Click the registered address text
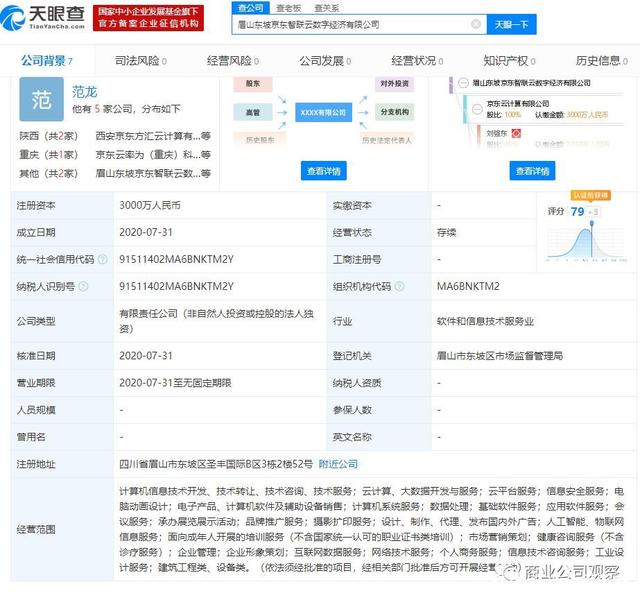 216,464
